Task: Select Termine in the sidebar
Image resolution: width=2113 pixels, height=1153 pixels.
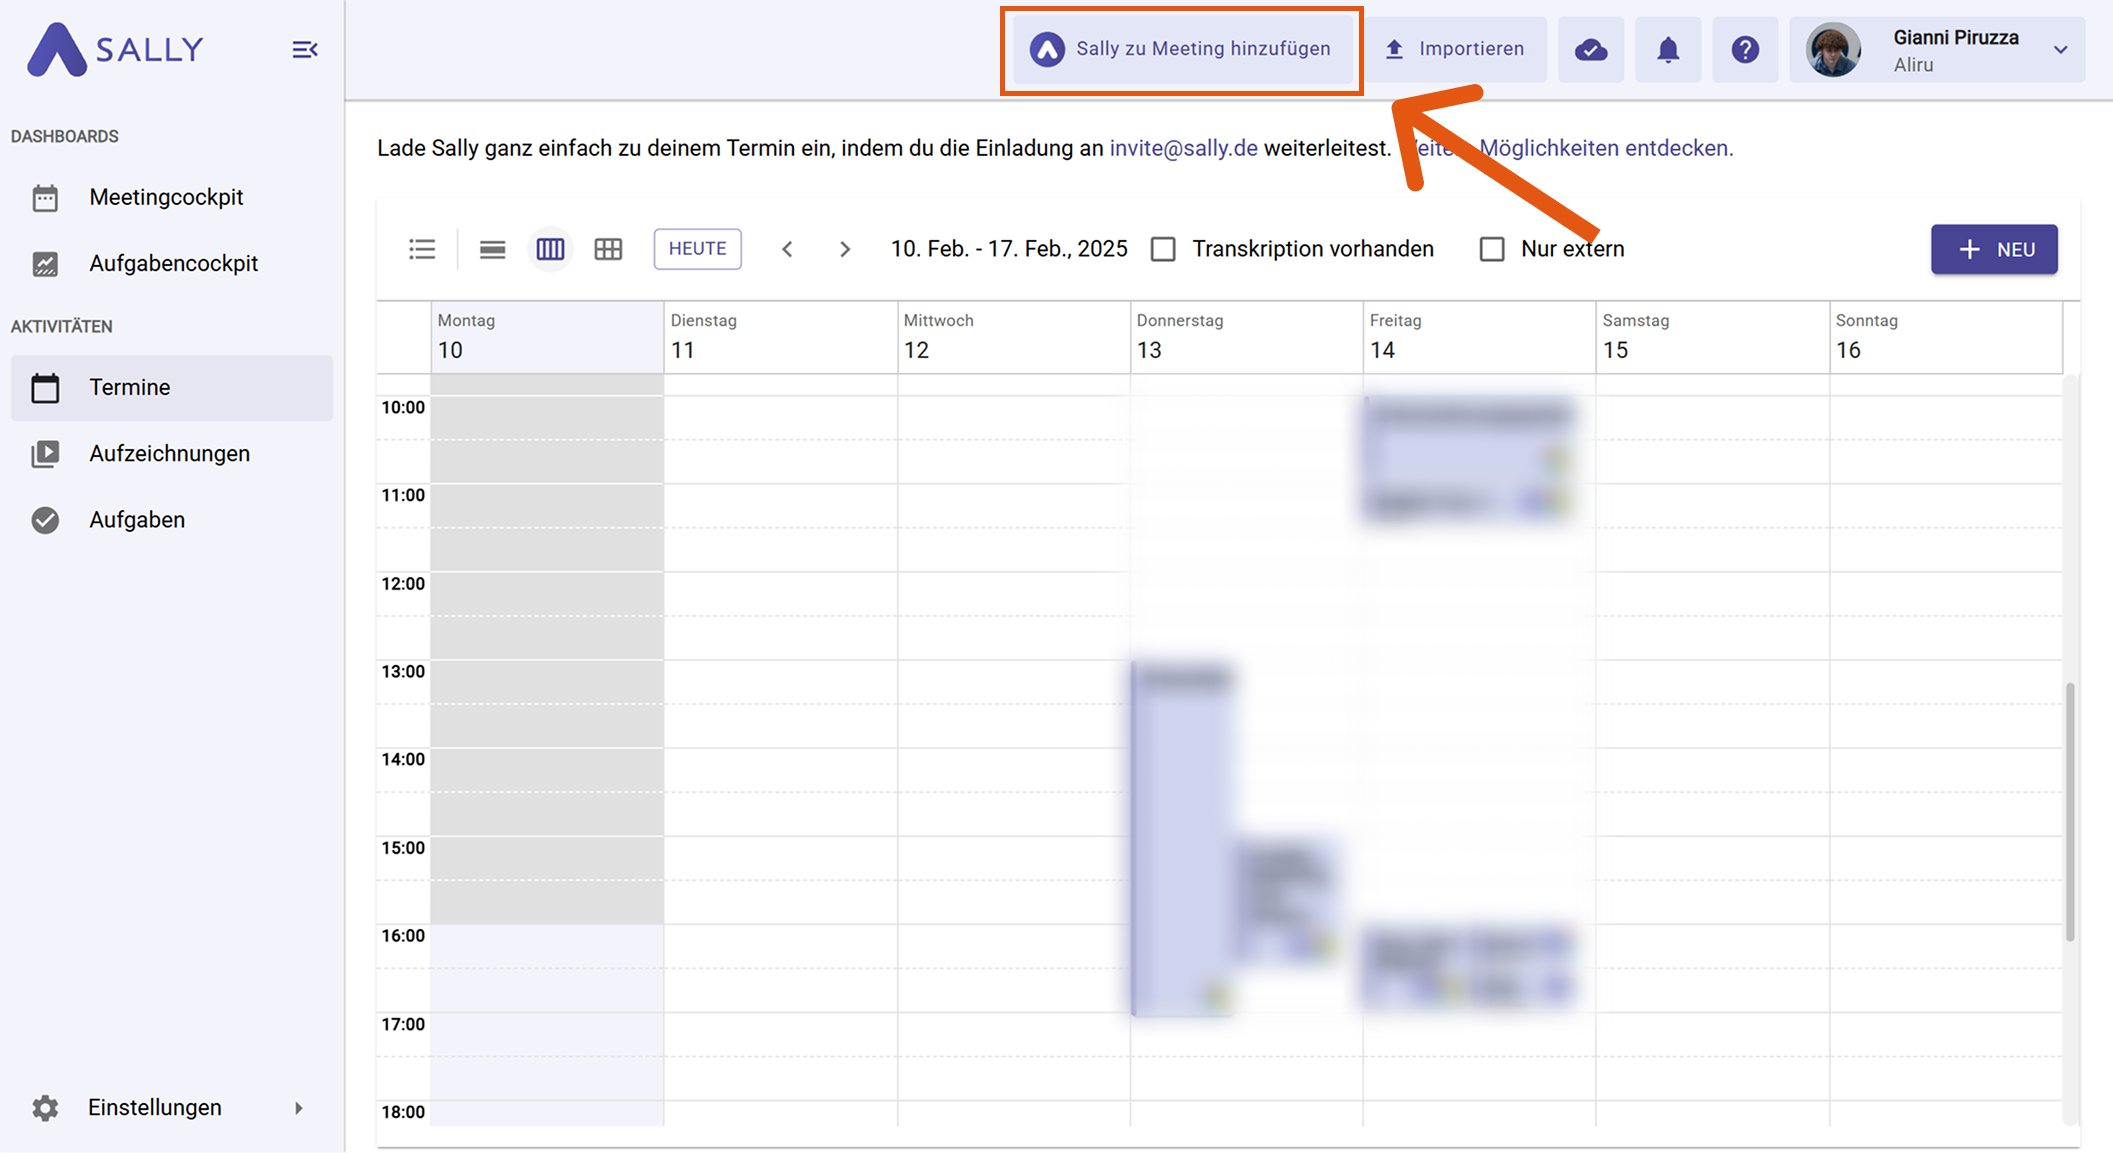Action: pos(172,387)
